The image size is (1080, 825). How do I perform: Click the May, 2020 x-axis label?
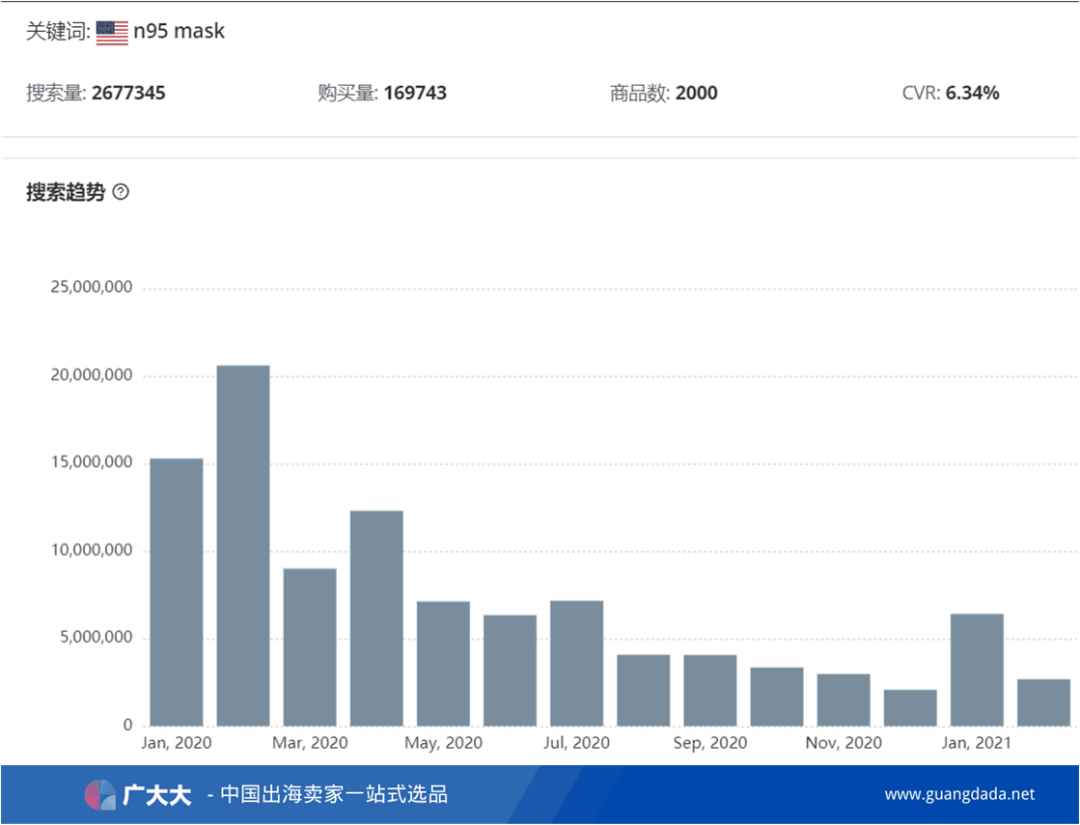(x=444, y=744)
